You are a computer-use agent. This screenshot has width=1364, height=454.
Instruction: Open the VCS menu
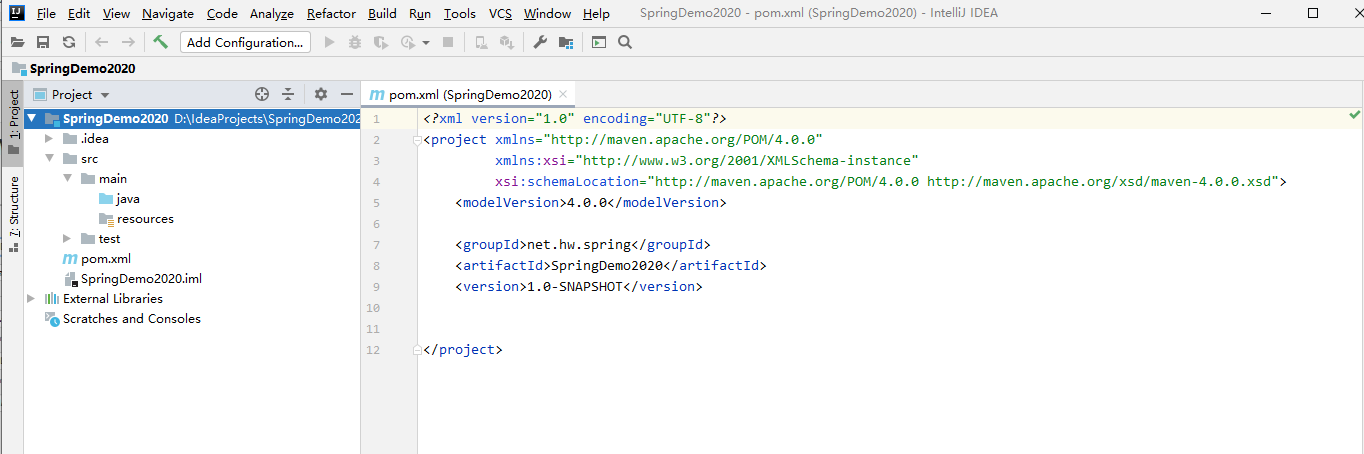500,14
